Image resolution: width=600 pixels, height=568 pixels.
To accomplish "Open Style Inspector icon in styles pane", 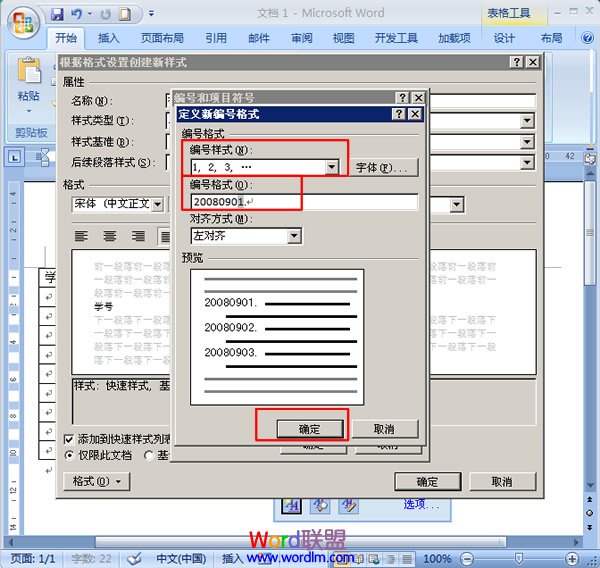I will click(x=320, y=506).
